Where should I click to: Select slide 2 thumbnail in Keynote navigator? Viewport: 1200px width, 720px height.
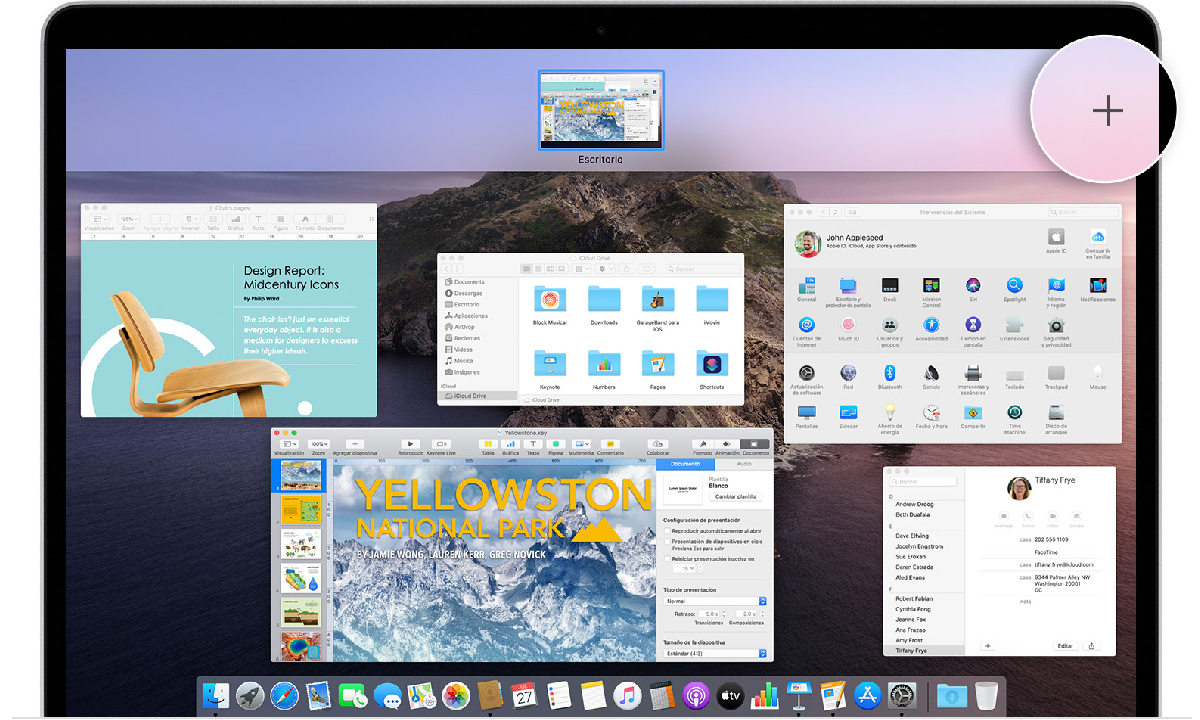tap(300, 510)
